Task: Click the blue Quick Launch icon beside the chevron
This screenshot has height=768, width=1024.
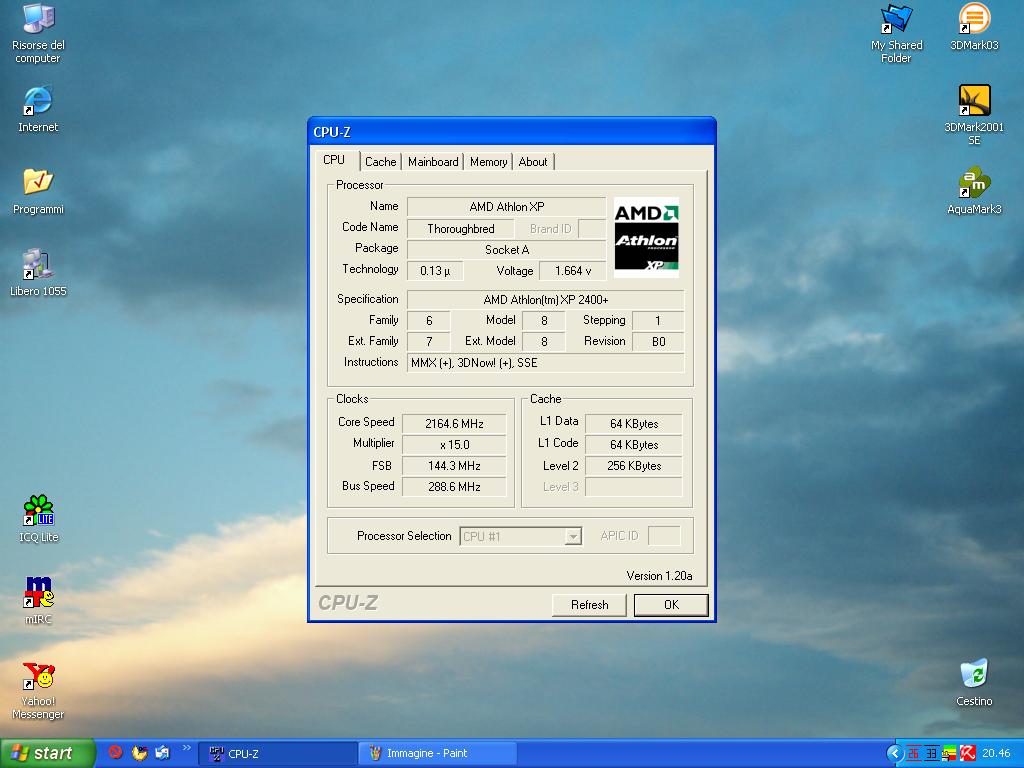Action: [x=162, y=752]
